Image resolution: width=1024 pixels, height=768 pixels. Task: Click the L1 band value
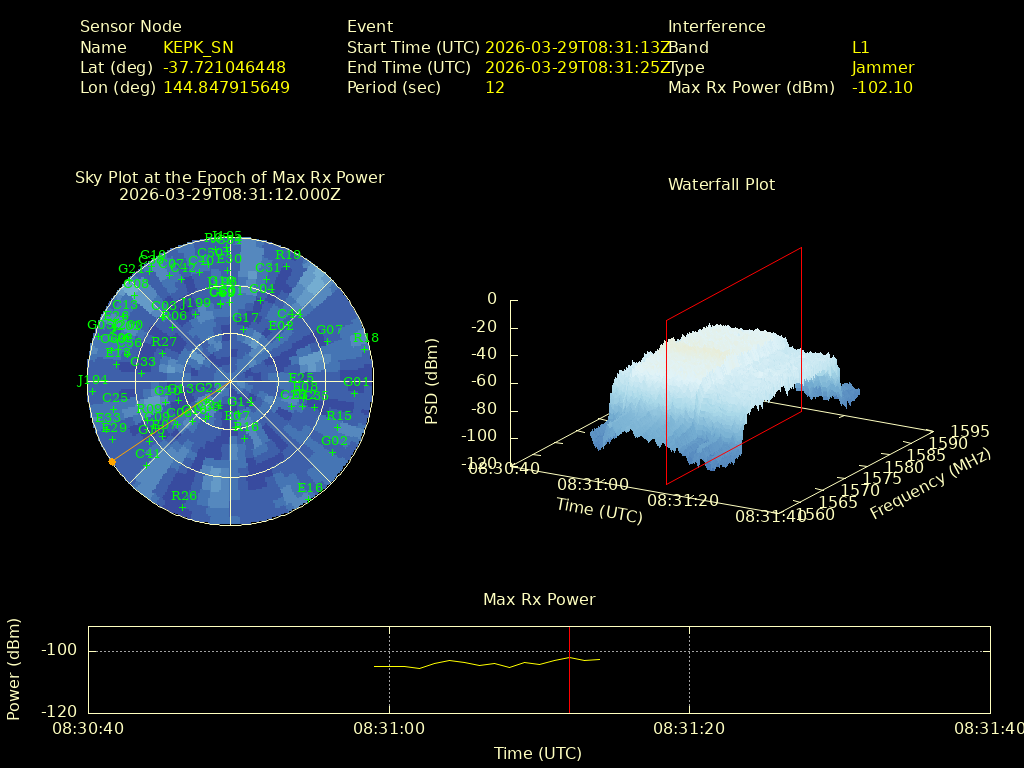pyautogui.click(x=860, y=47)
